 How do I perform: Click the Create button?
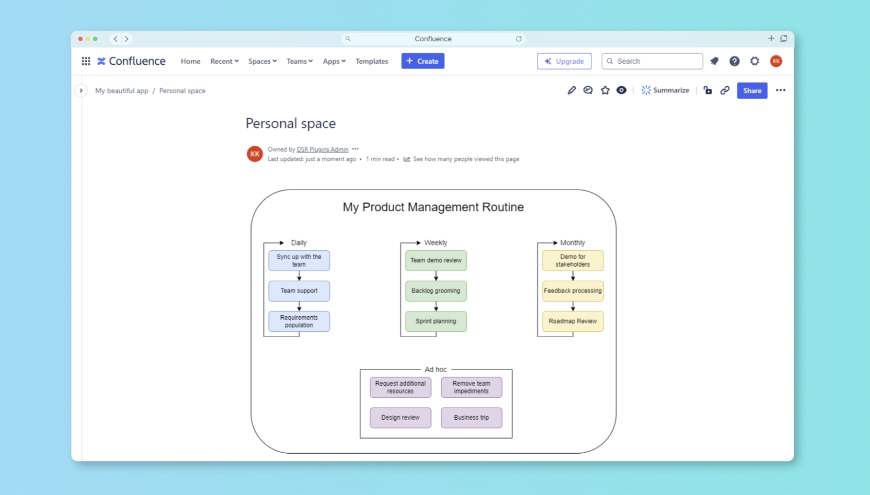423,61
